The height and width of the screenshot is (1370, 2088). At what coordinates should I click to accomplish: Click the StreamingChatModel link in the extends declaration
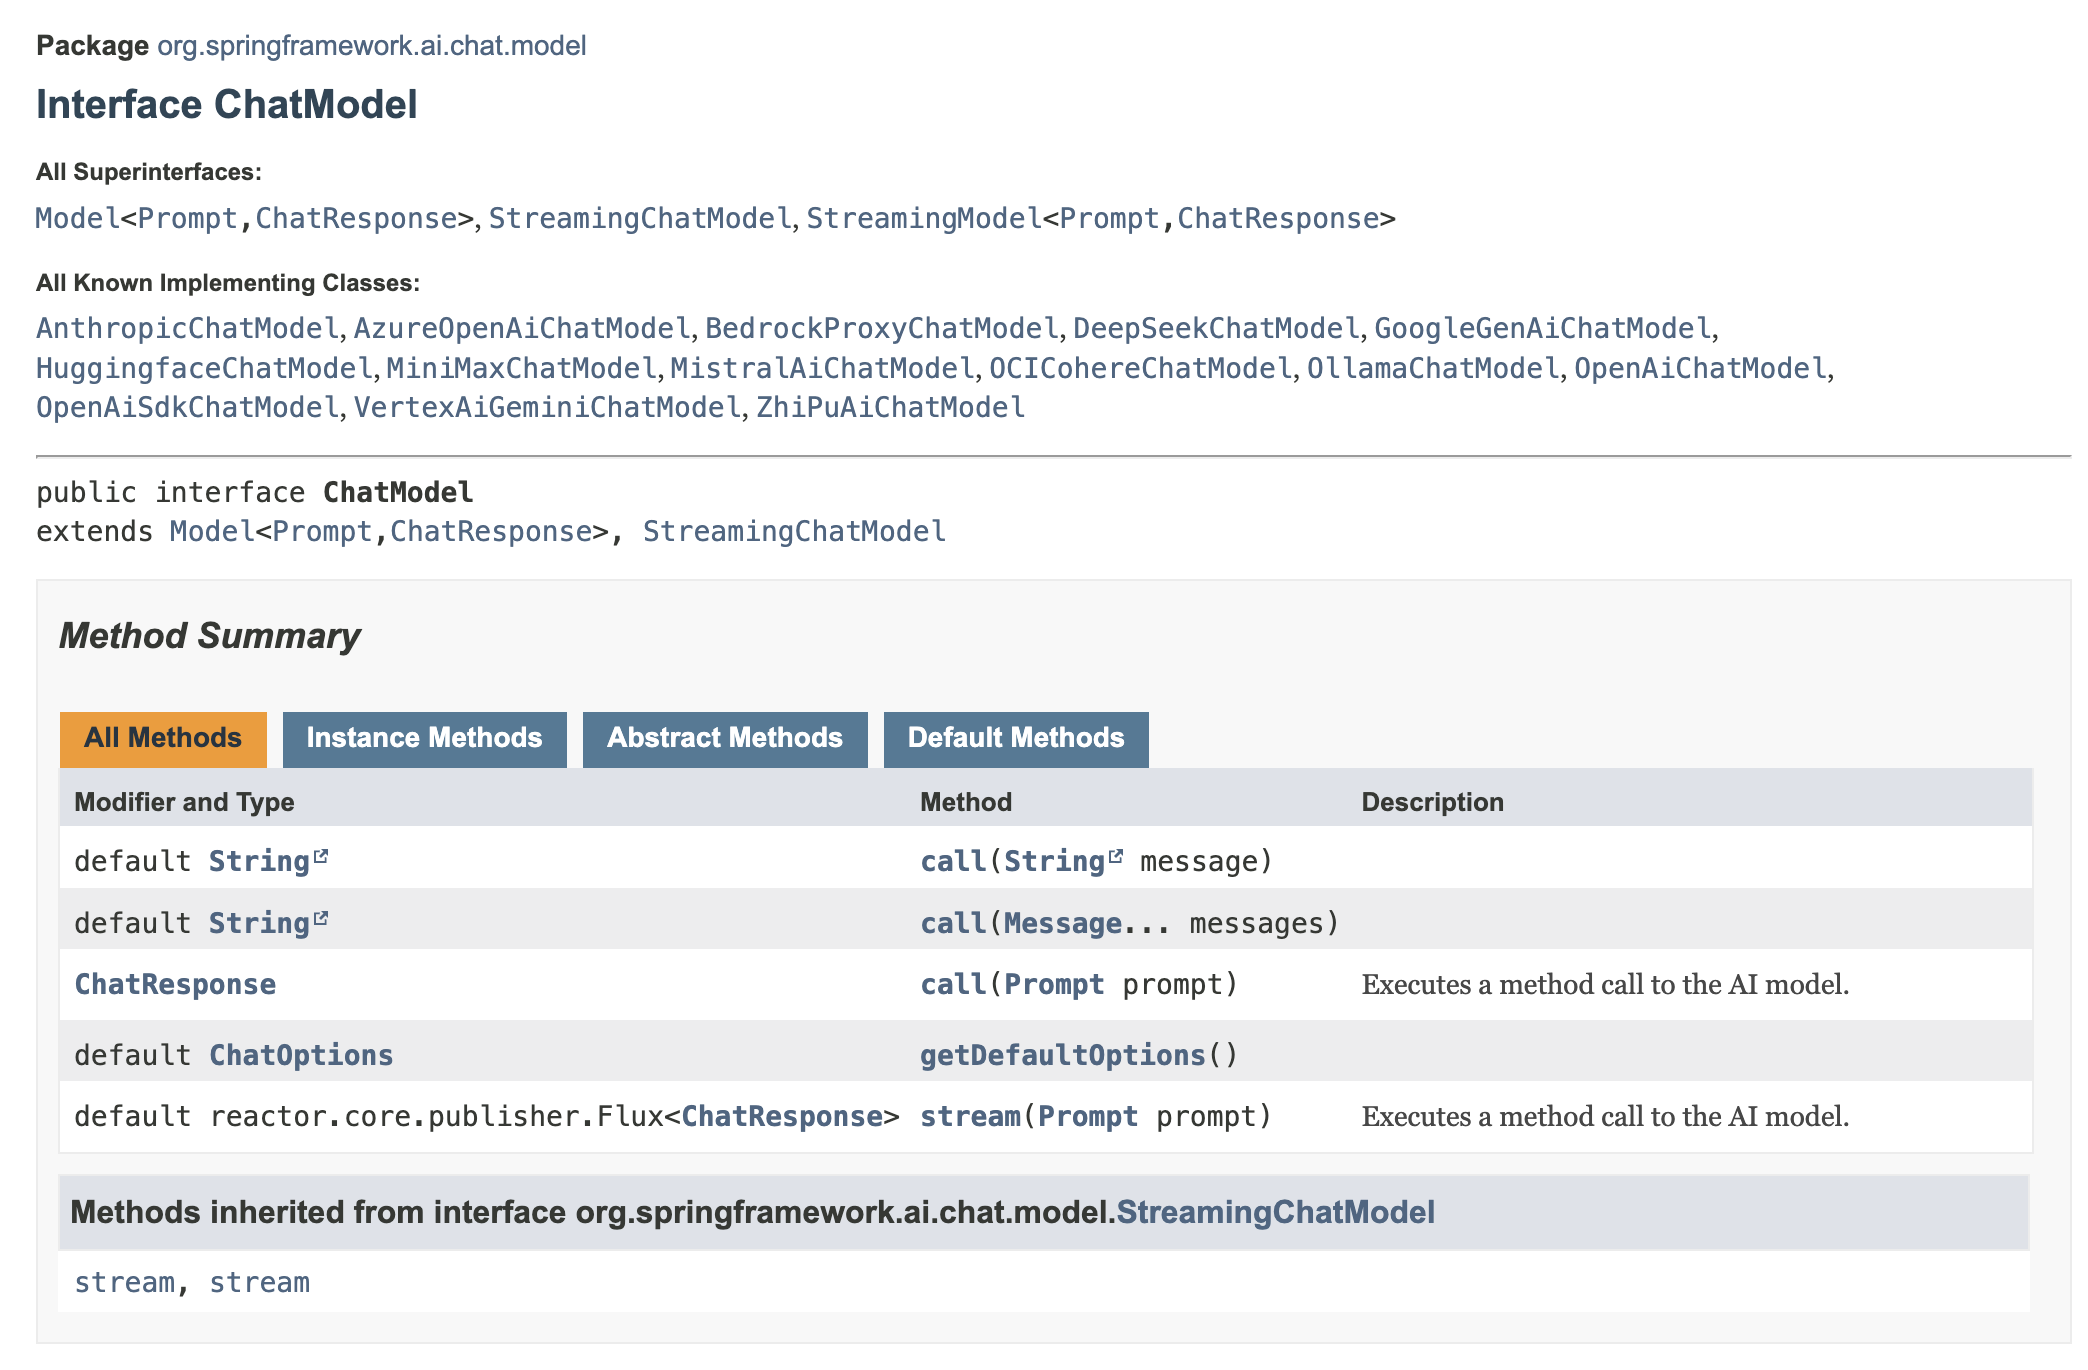(793, 531)
